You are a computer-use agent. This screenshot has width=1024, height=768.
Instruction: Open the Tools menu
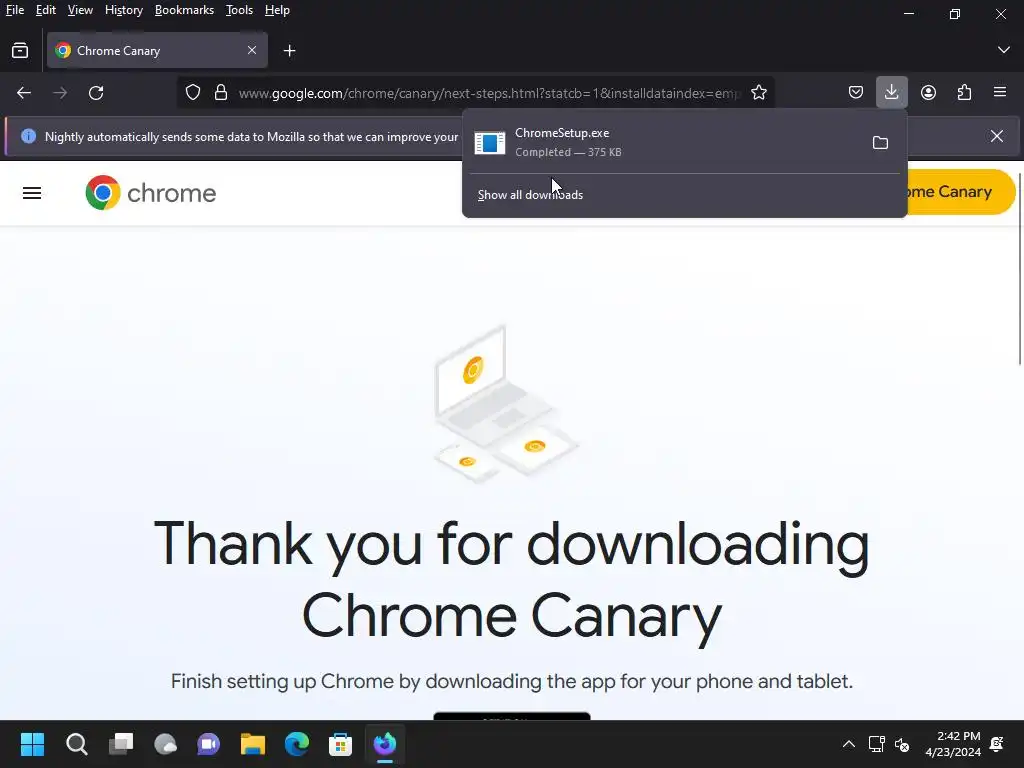click(239, 10)
